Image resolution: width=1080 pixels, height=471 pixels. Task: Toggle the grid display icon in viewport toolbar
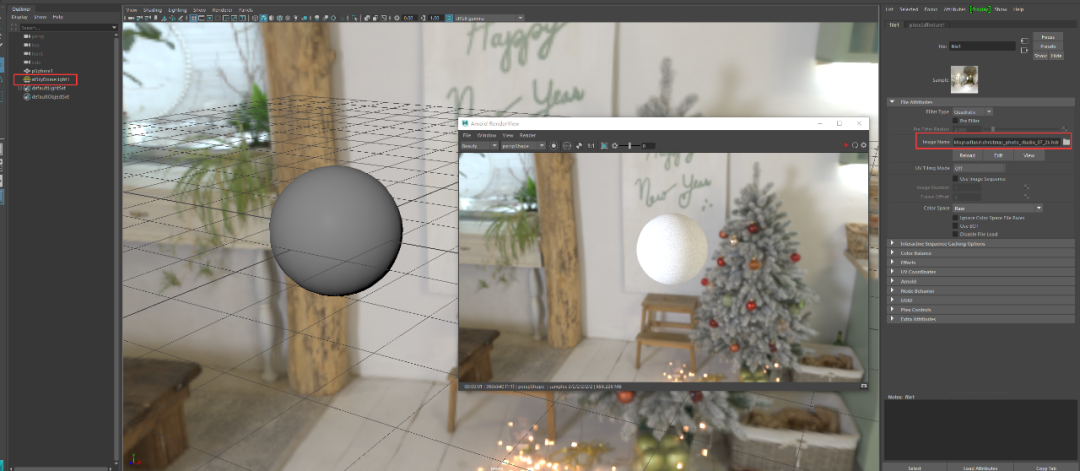coord(193,17)
